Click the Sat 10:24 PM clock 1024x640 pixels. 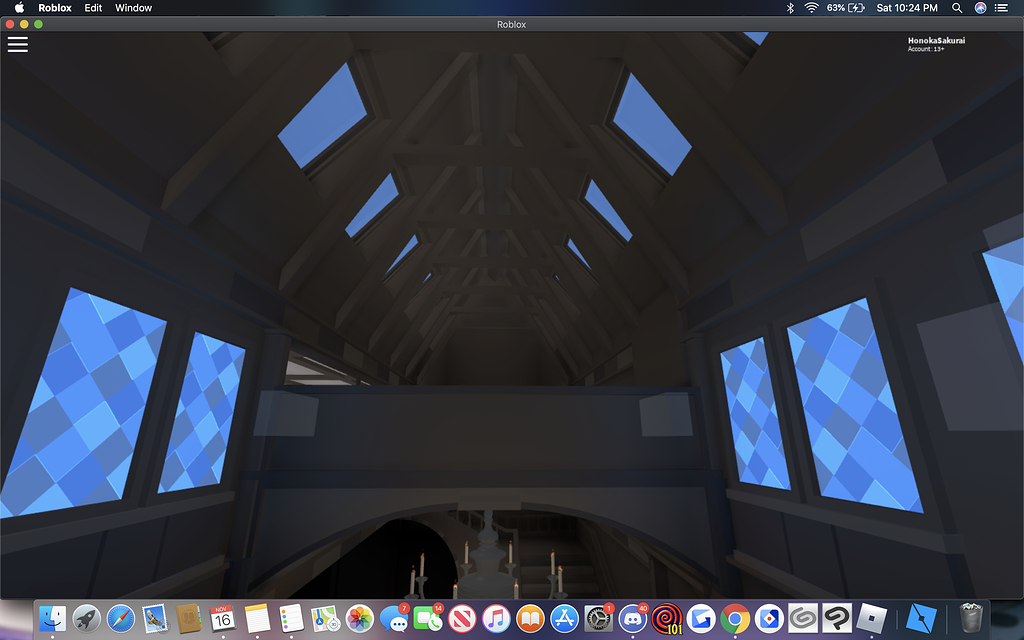[907, 8]
